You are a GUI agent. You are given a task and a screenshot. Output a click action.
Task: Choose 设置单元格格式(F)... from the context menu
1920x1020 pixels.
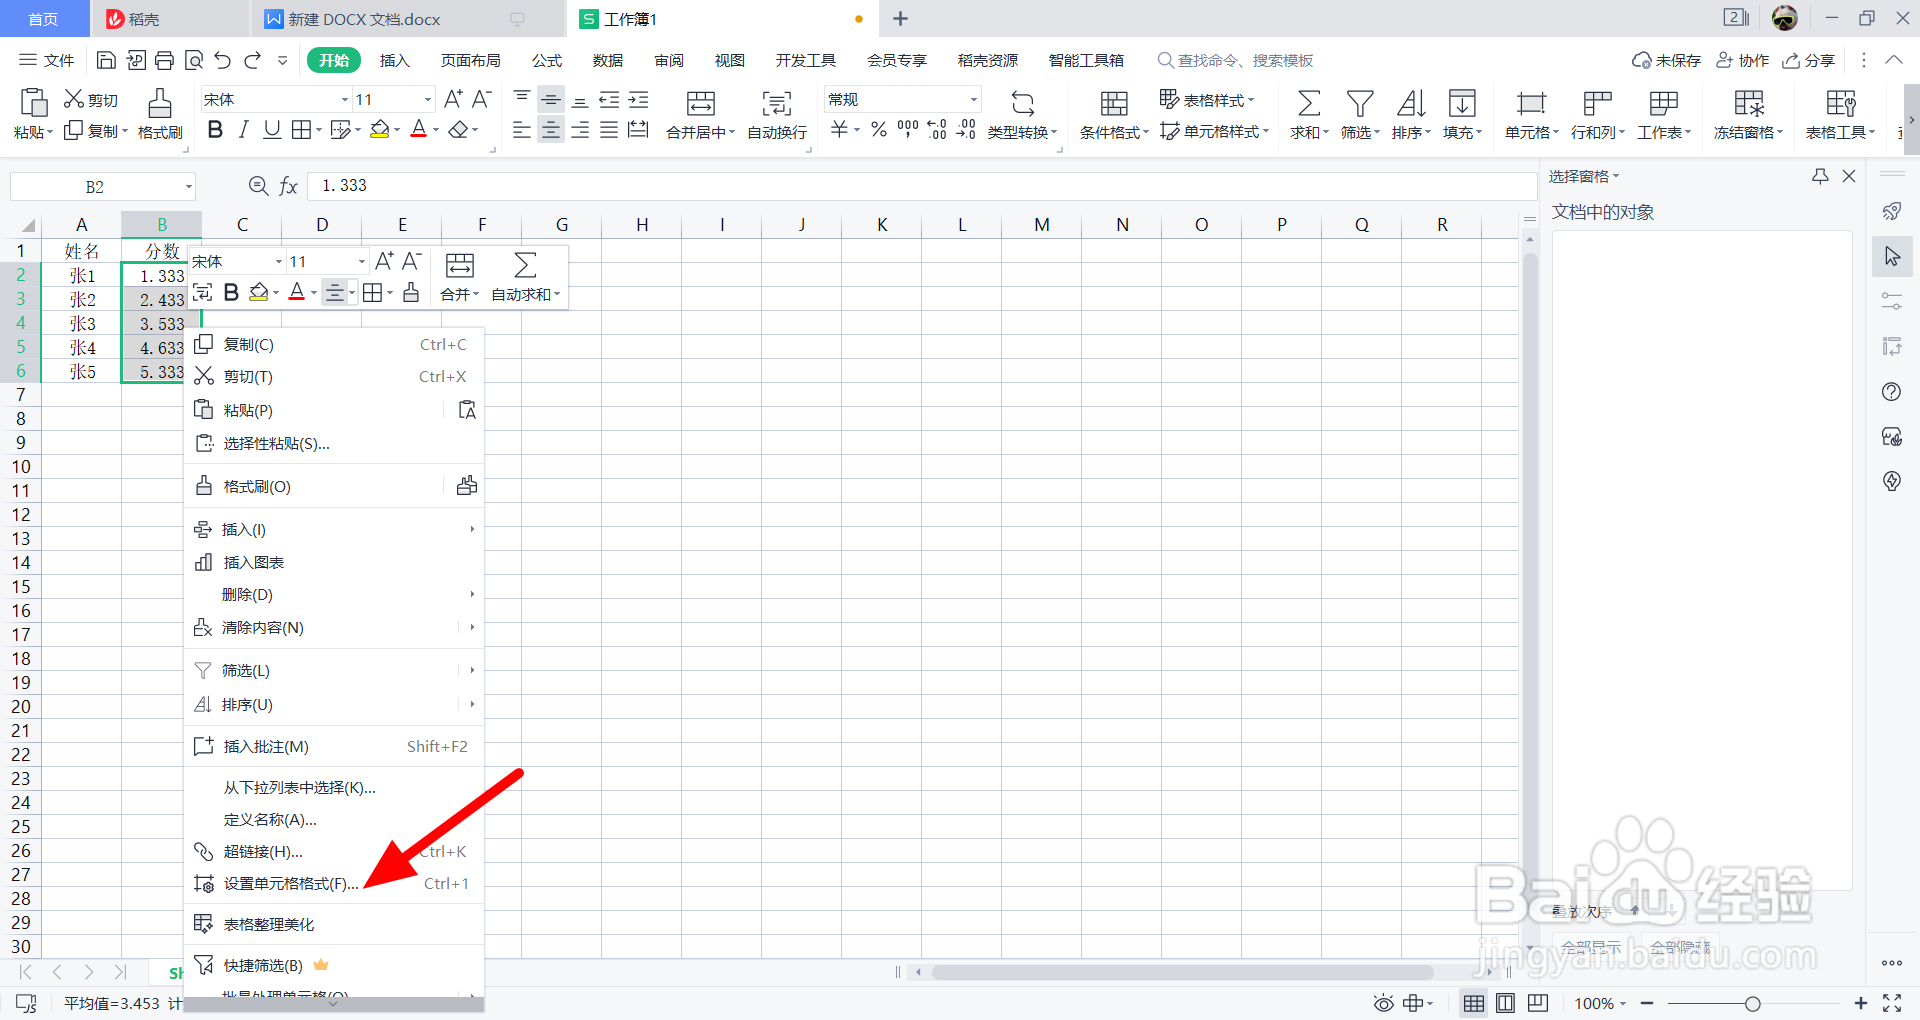(334, 884)
